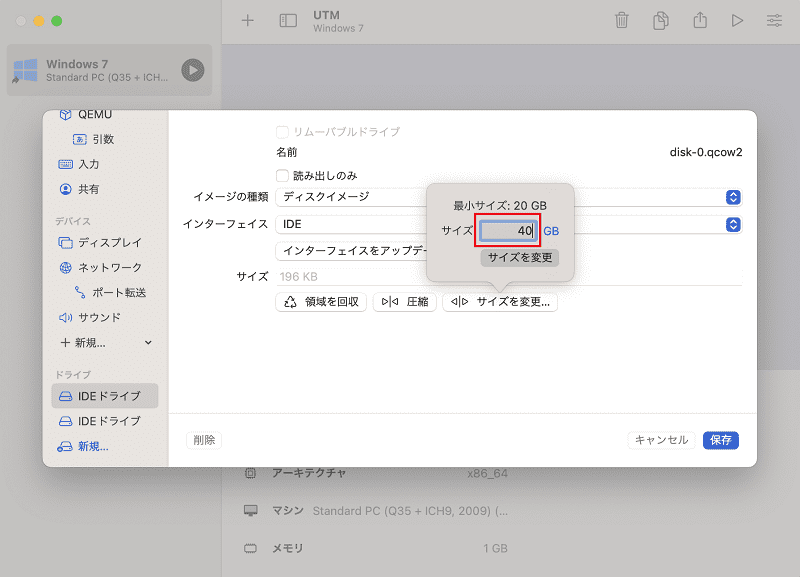Click アーキテクチャ row in main window
This screenshot has height=577, width=800.
pyautogui.click(x=376, y=473)
